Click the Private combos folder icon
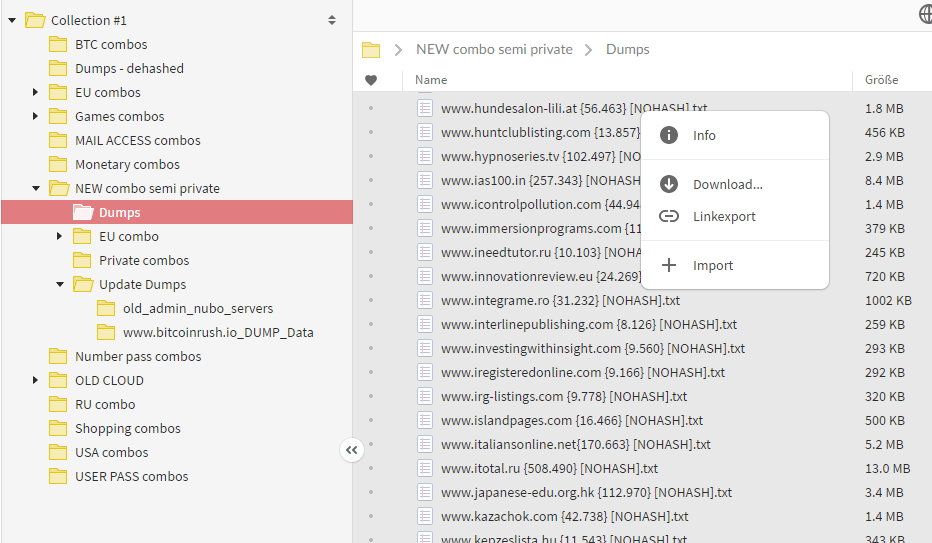Viewport: 932px width, 543px height. click(82, 260)
